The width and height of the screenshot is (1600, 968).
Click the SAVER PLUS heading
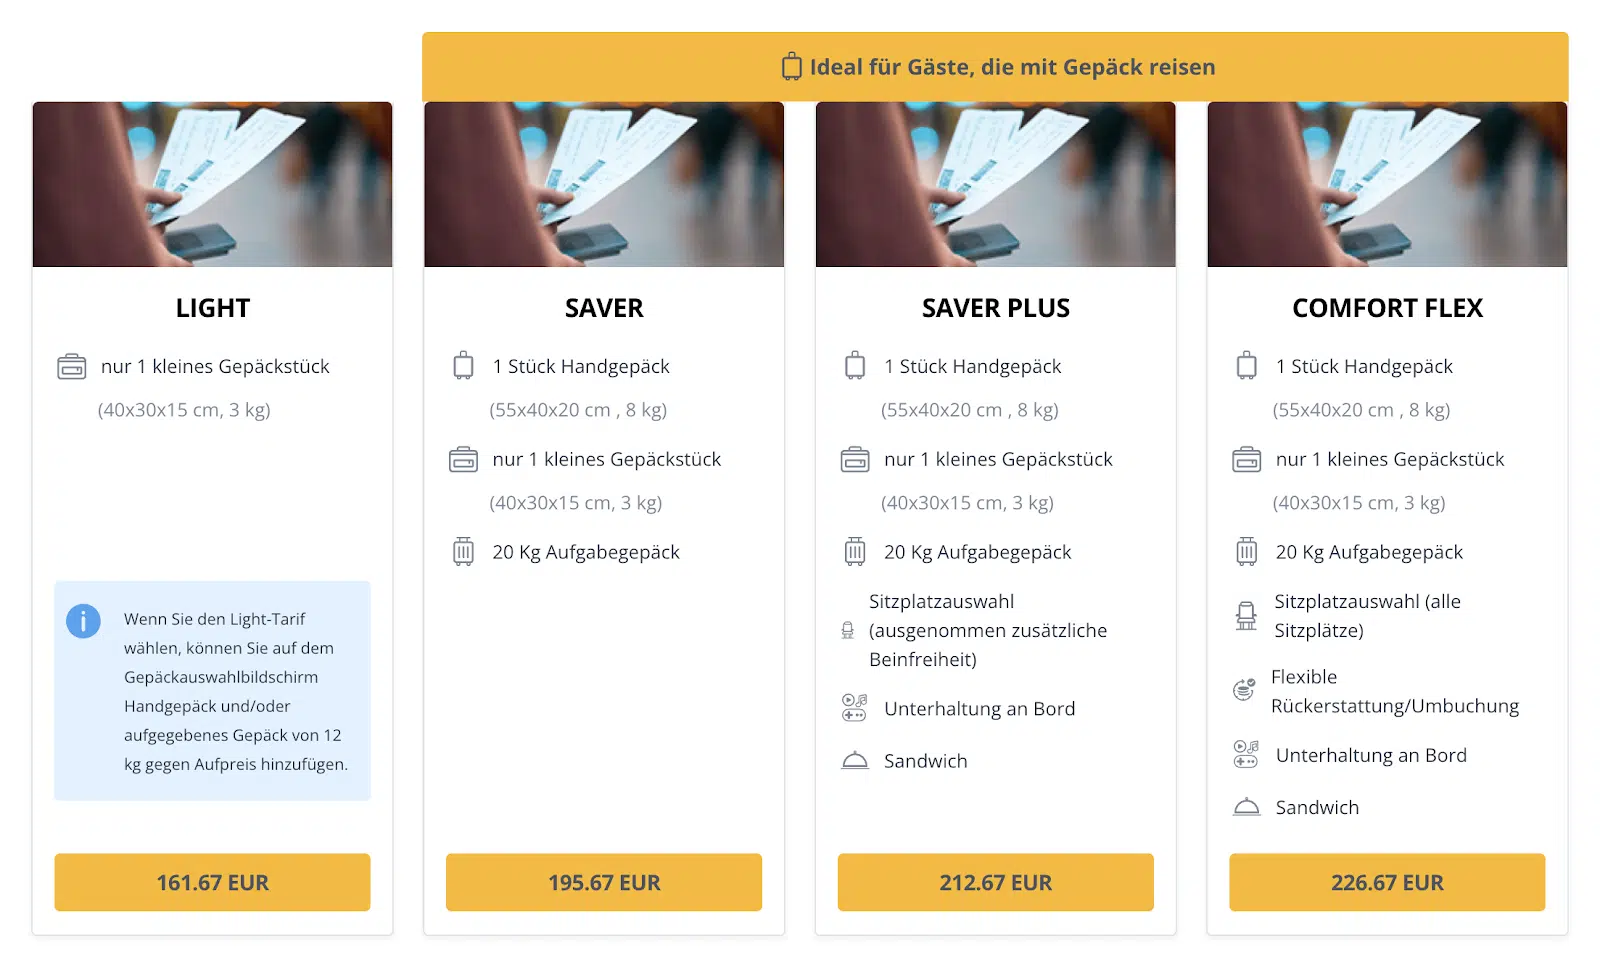[996, 308]
